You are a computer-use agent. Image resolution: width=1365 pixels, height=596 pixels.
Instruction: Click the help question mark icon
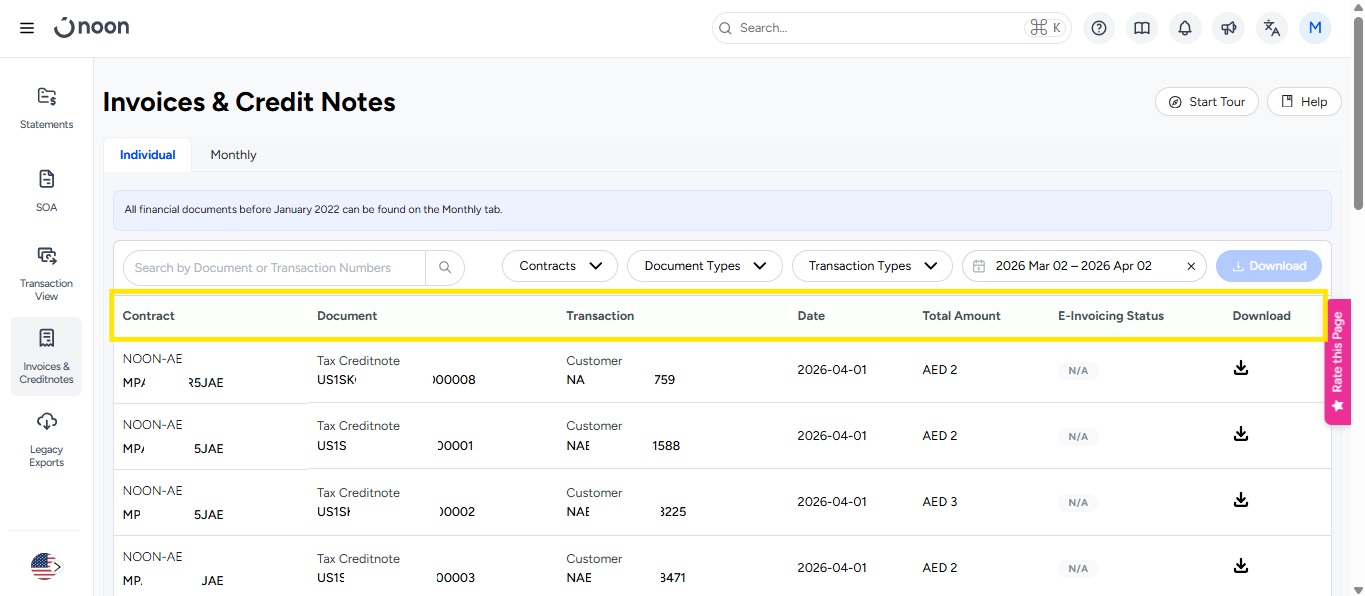click(x=1099, y=28)
